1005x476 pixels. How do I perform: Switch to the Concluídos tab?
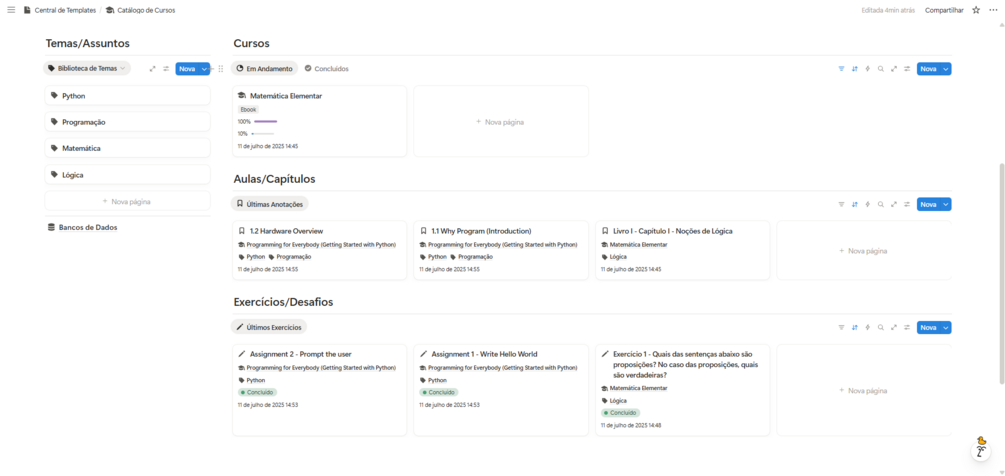(x=327, y=69)
